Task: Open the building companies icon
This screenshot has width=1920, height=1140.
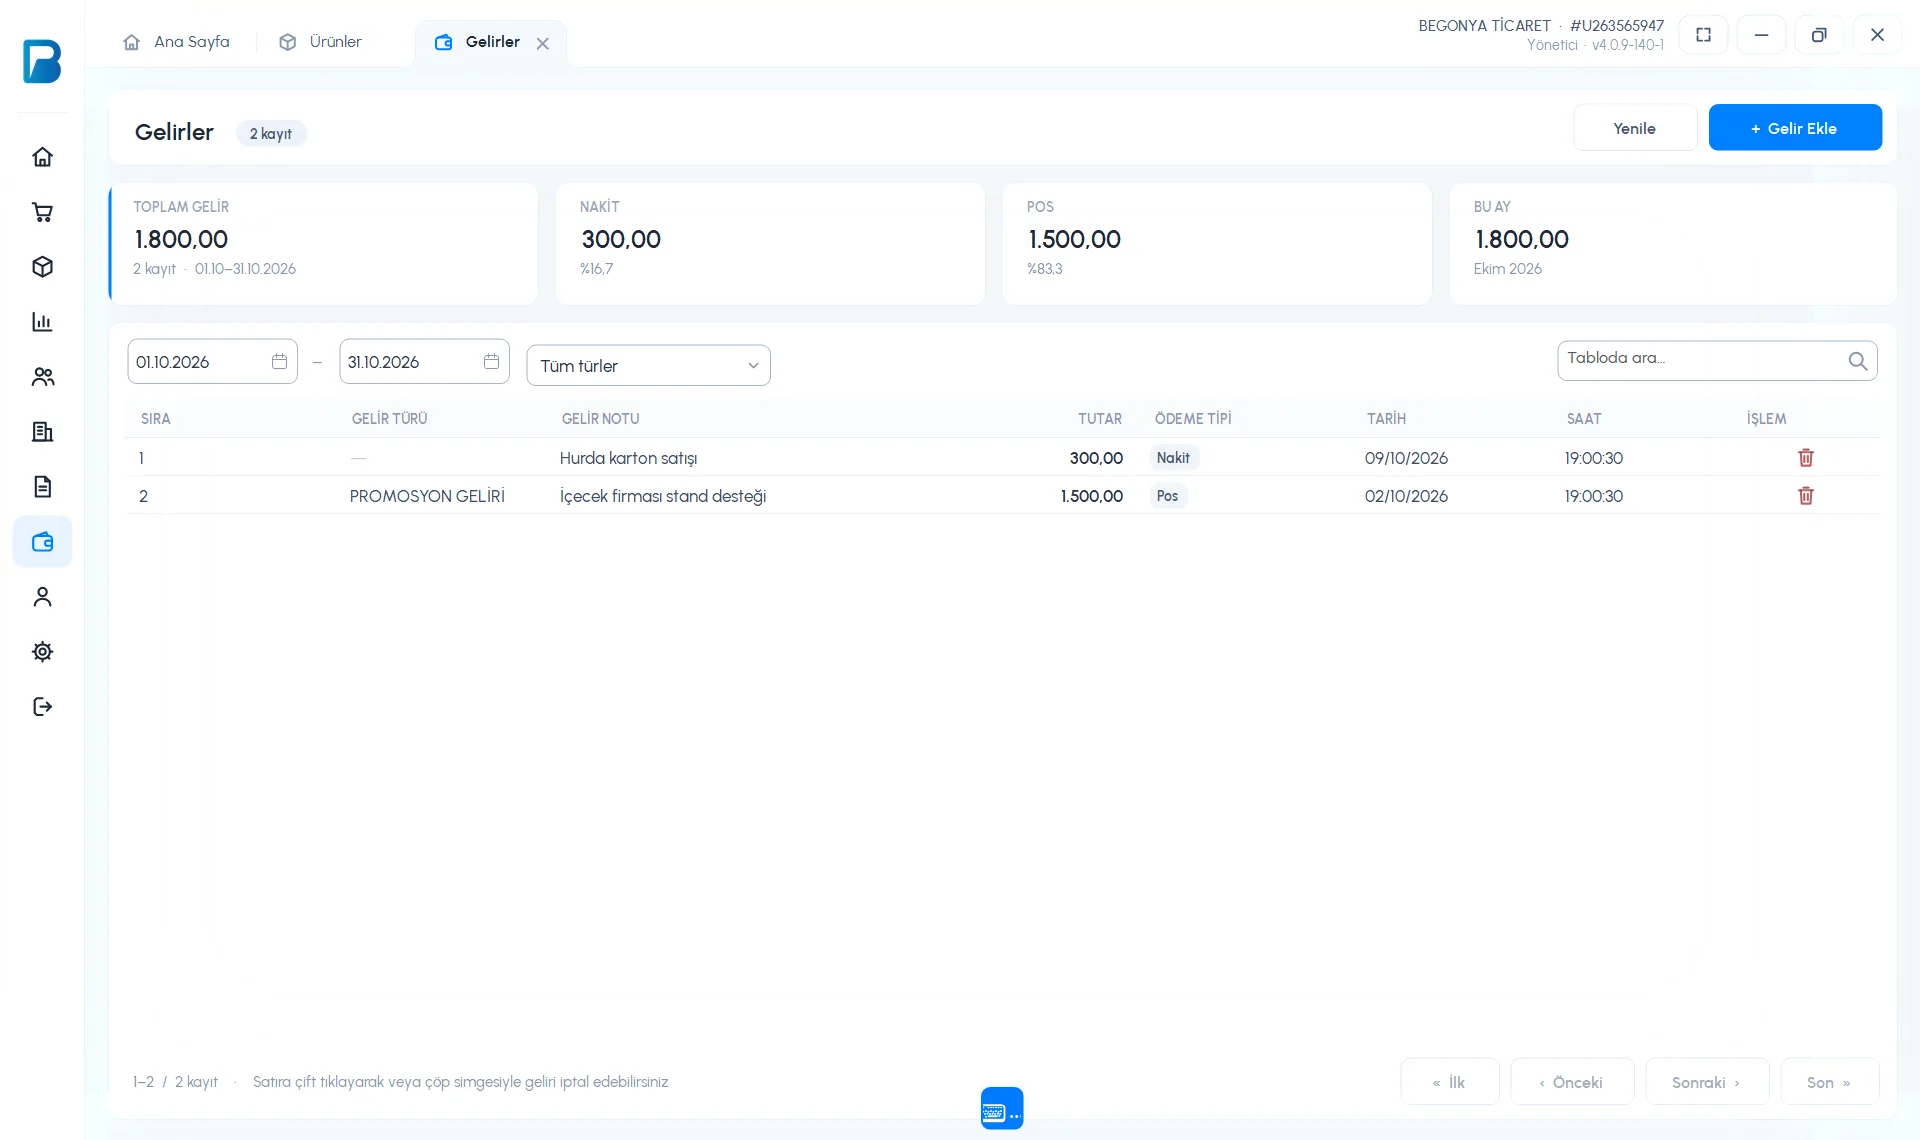Action: pos(42,432)
